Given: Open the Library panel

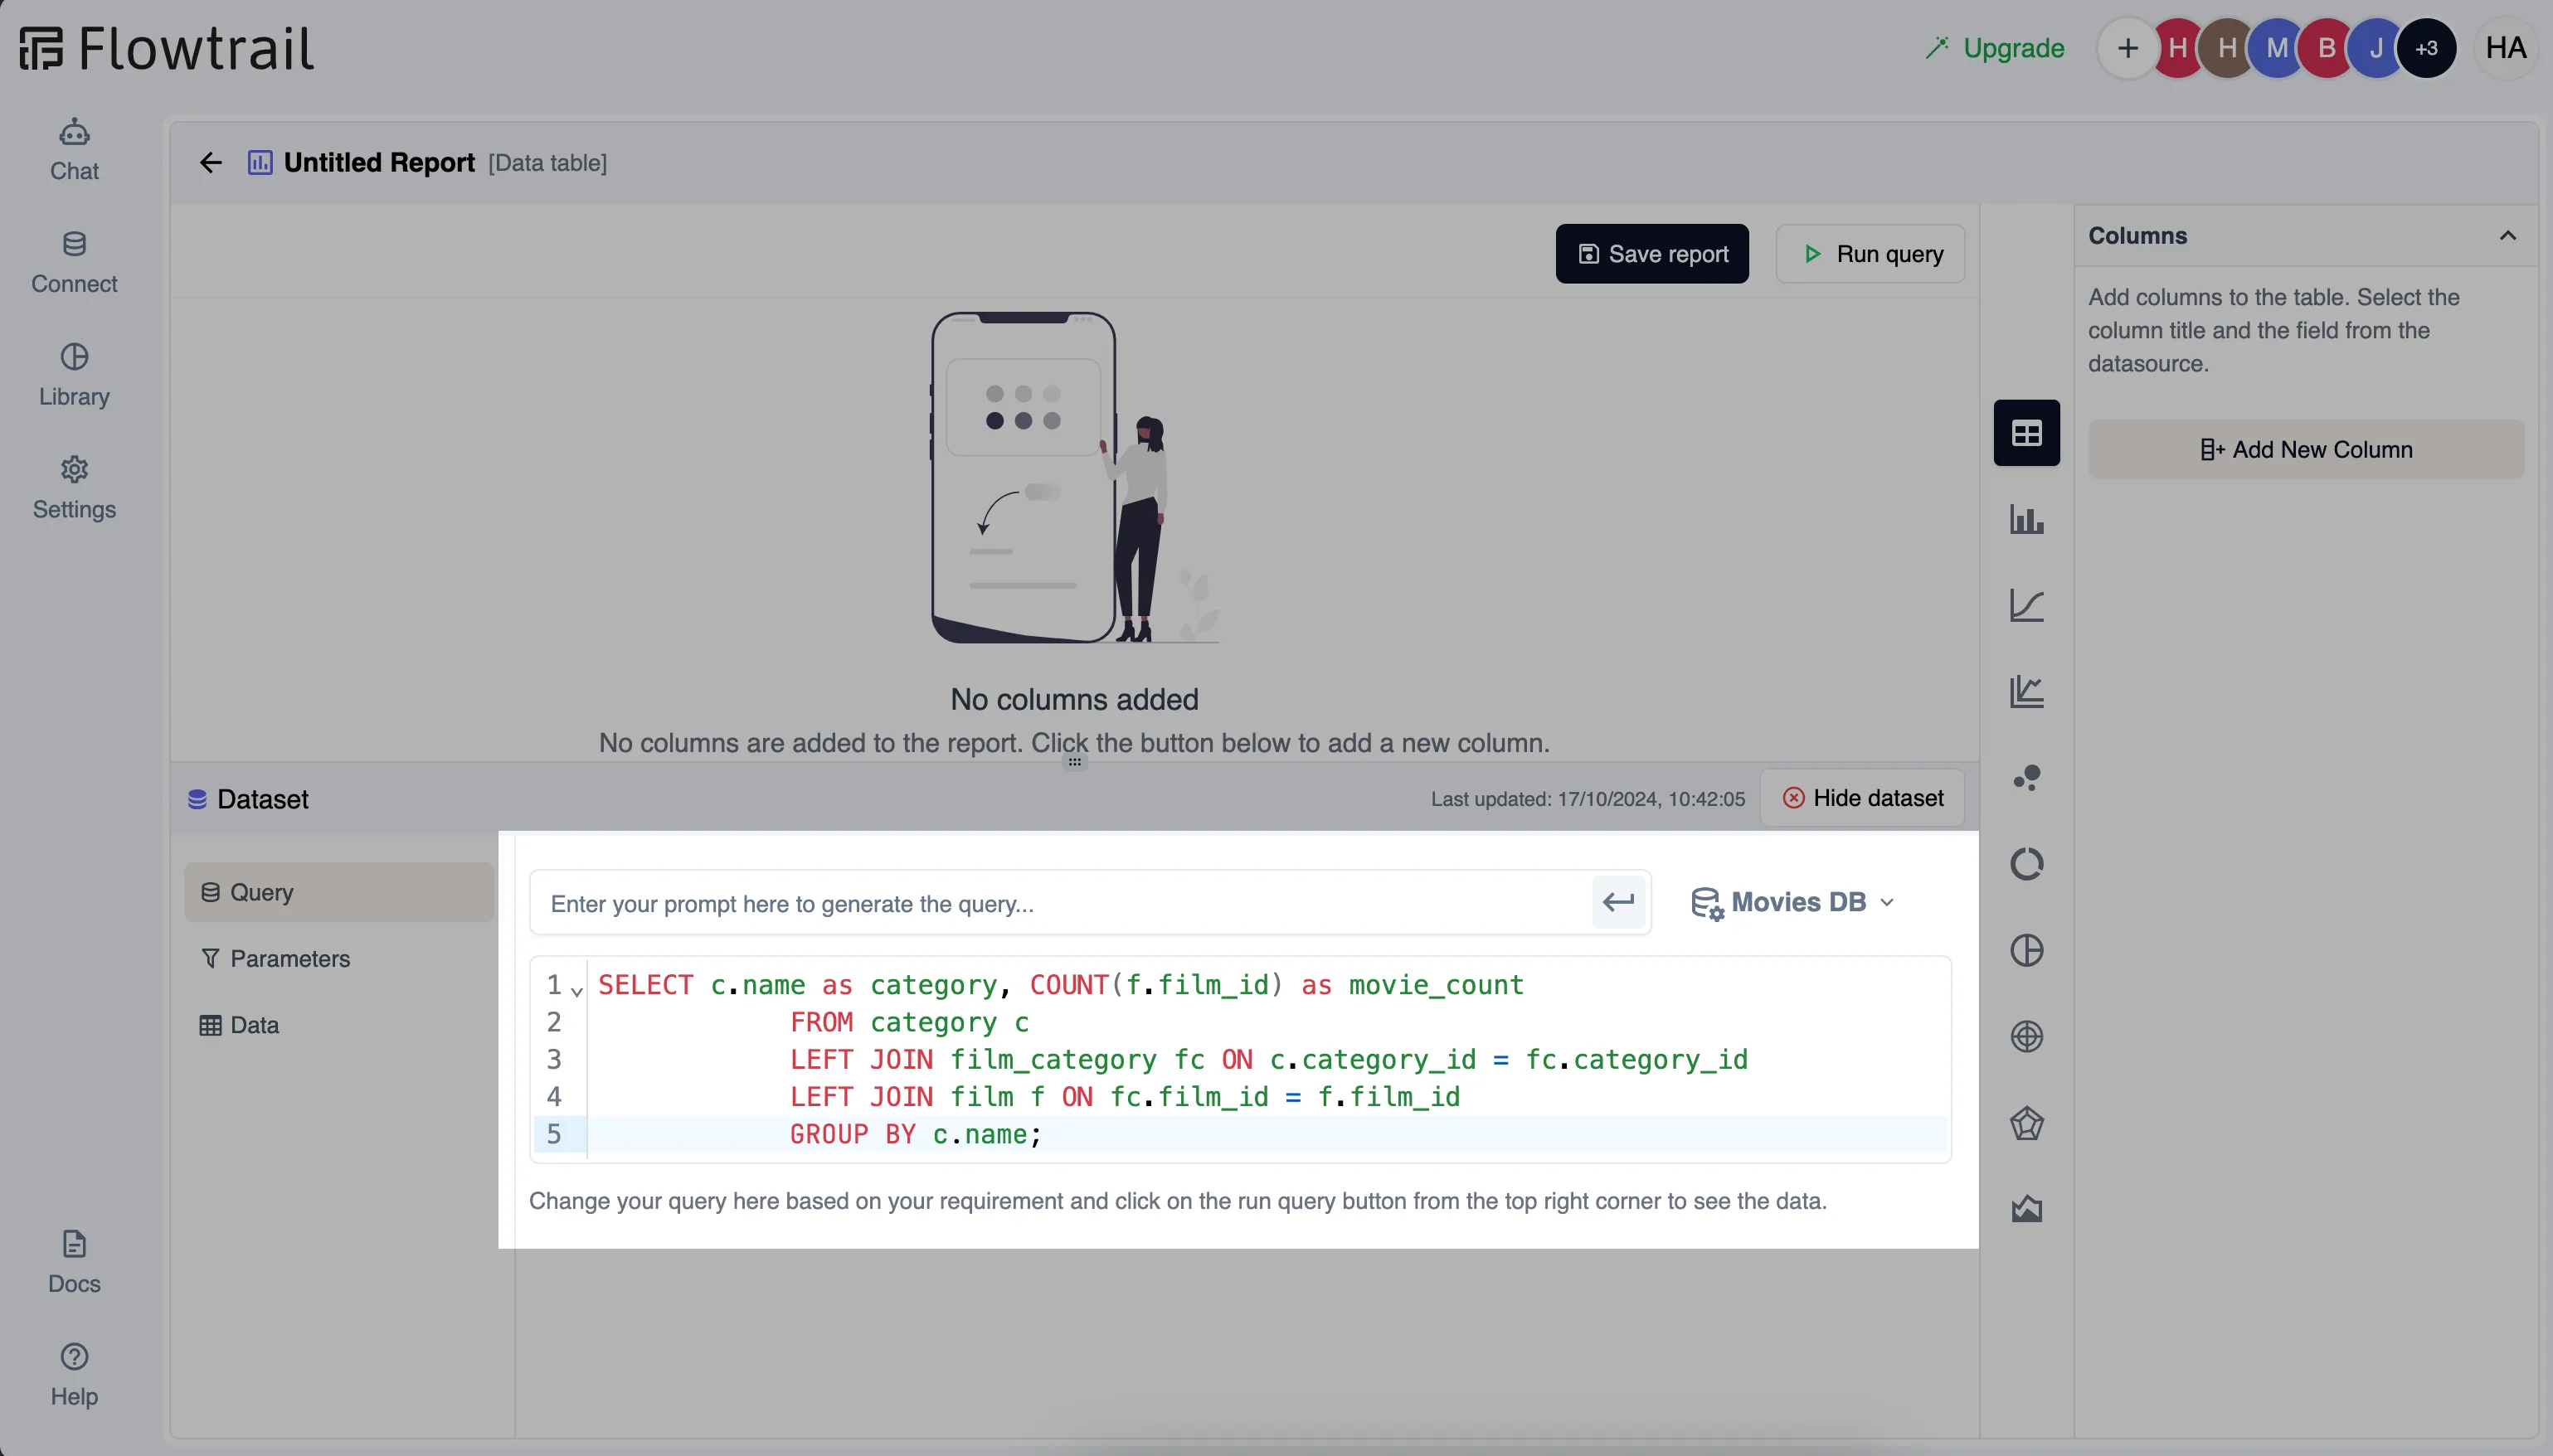Looking at the screenshot, I should [74, 373].
